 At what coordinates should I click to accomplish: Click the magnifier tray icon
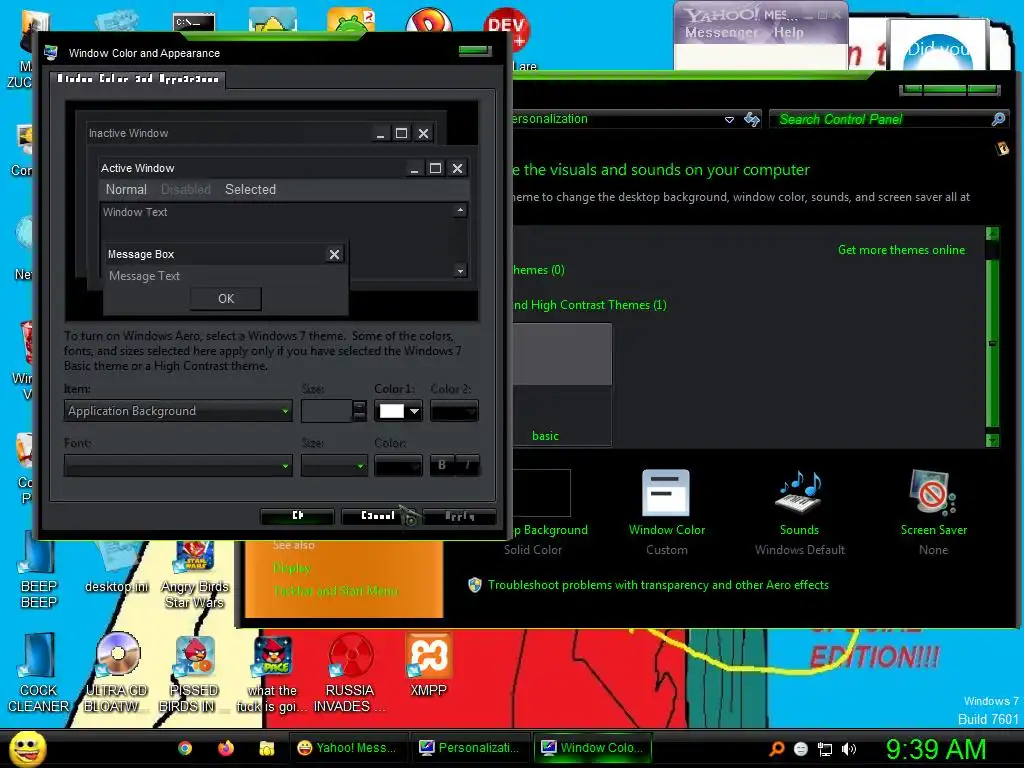pyautogui.click(x=776, y=749)
